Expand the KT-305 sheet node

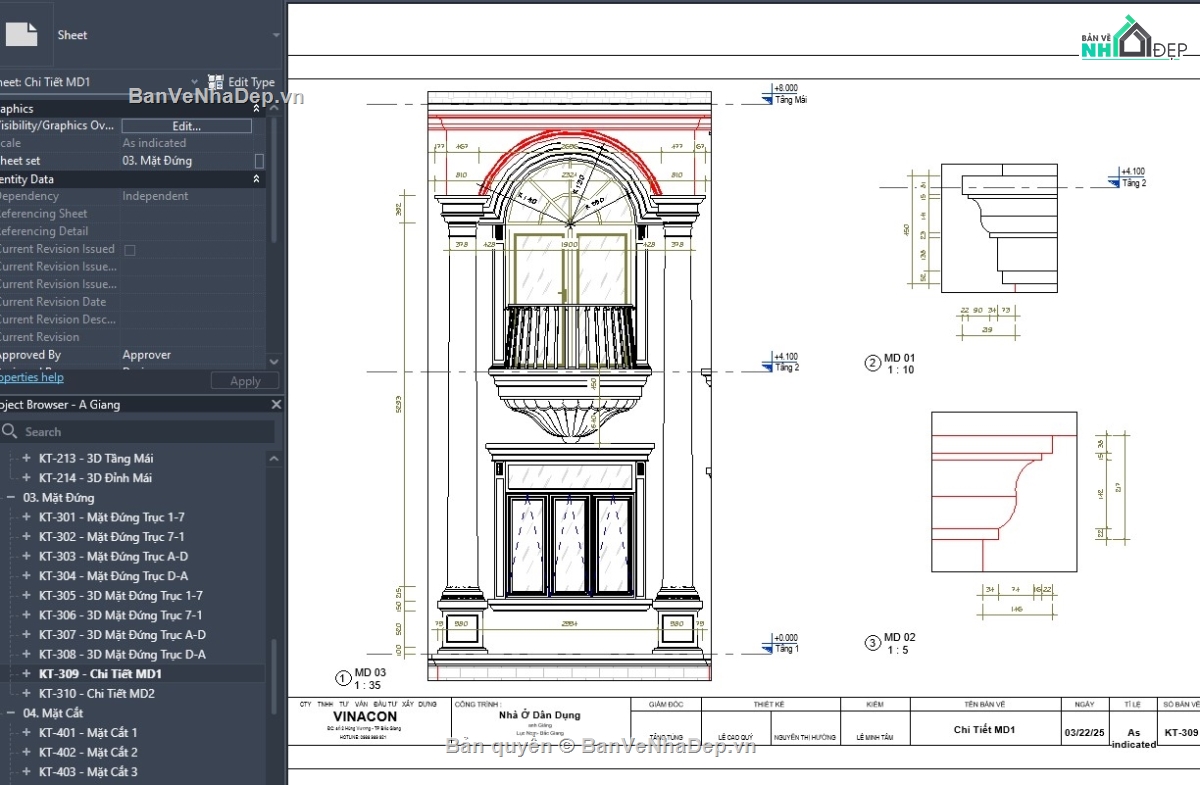[27, 596]
